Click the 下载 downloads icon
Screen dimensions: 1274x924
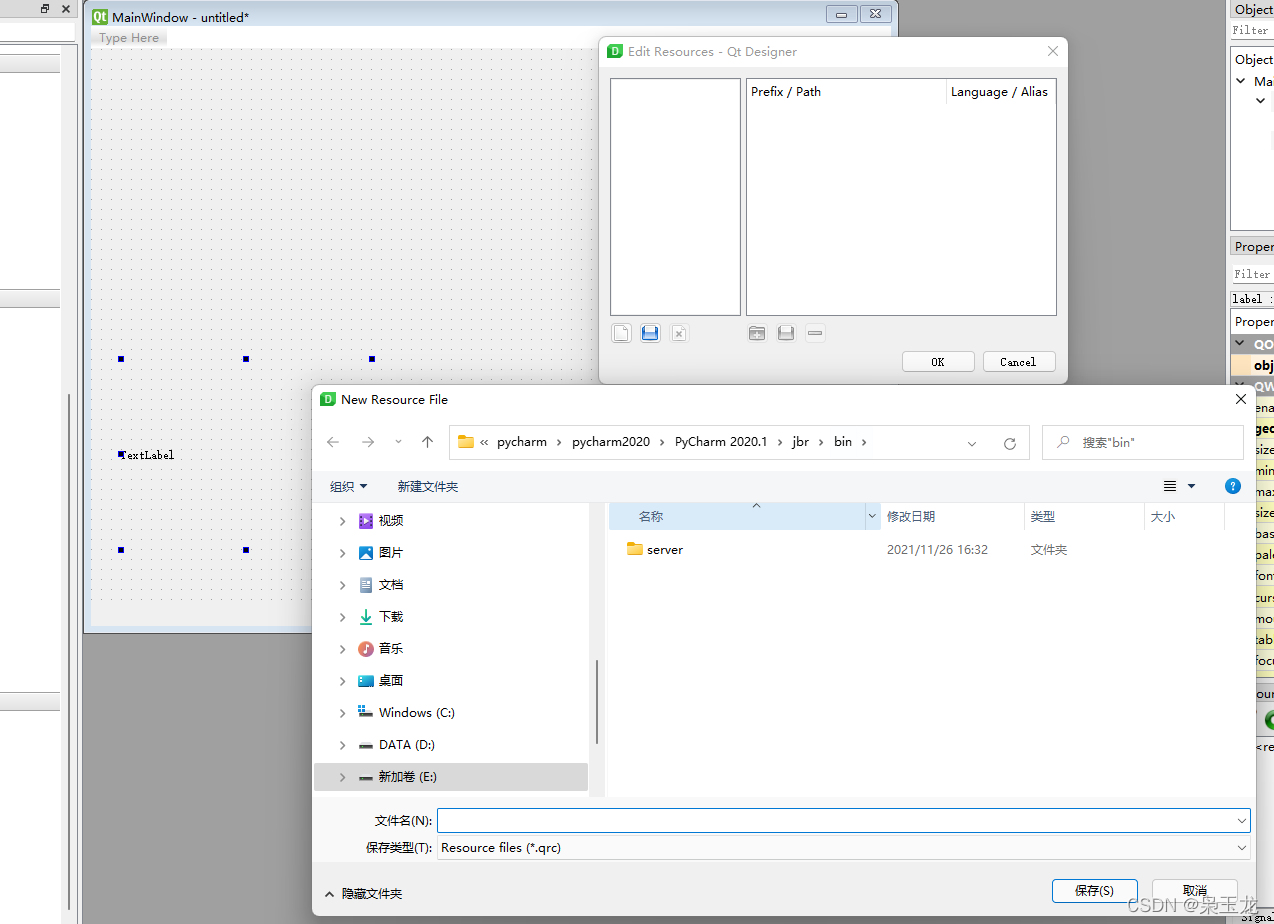pos(366,616)
